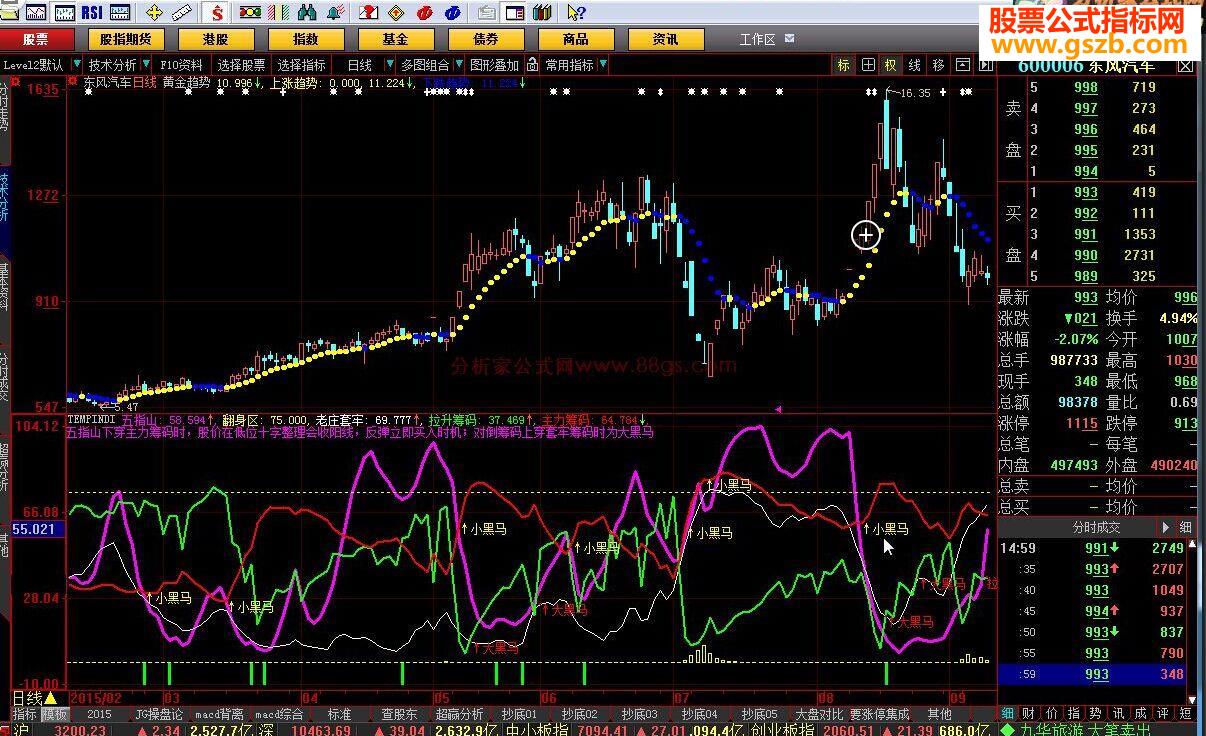Image resolution: width=1206 pixels, height=736 pixels.
Task: Select the 超赢分析 tab
Action: [460, 714]
